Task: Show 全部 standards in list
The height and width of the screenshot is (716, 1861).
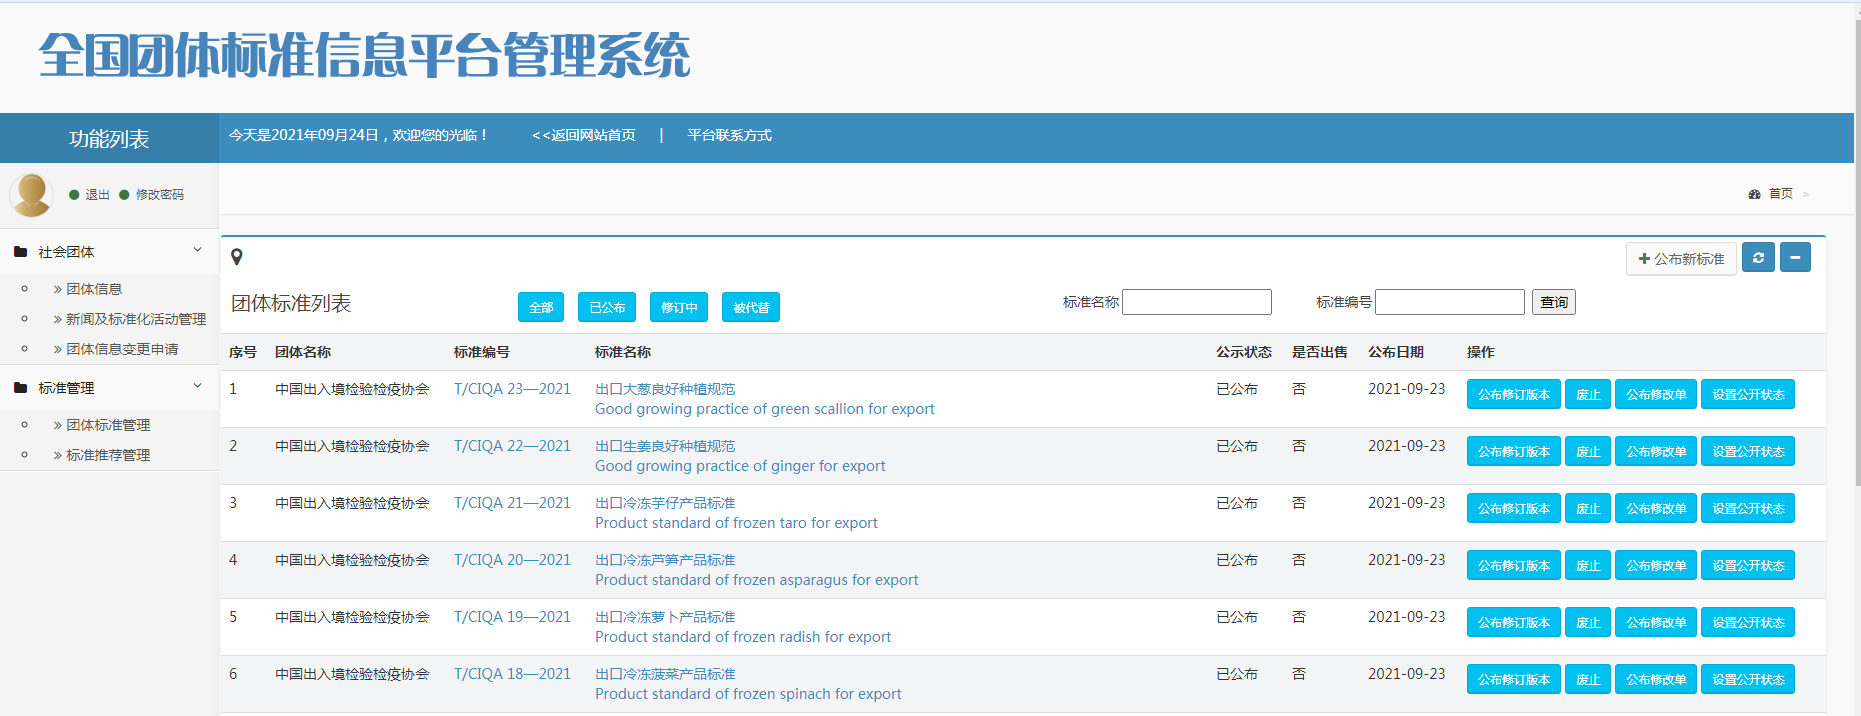Action: pyautogui.click(x=541, y=307)
